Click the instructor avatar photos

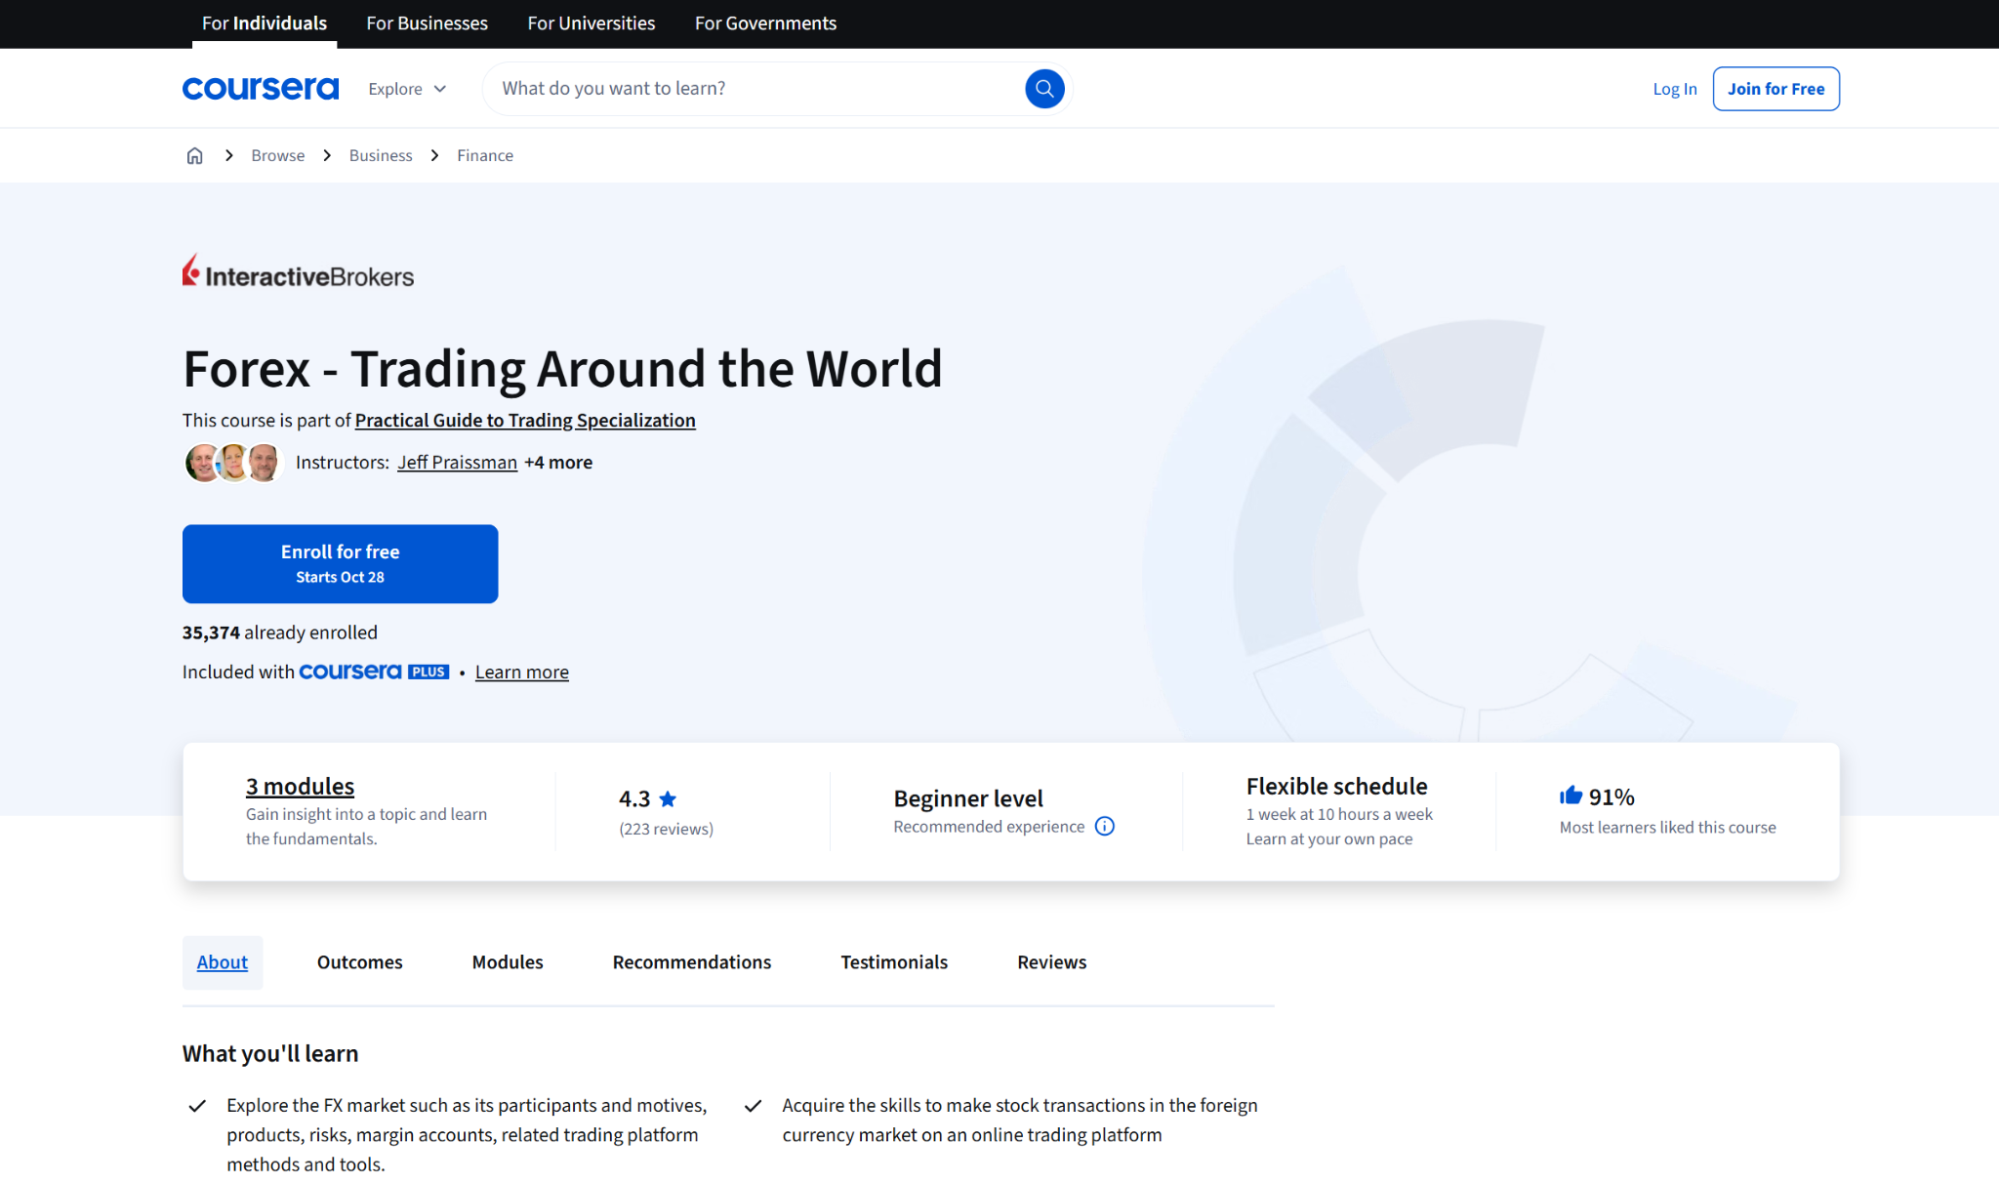pos(233,462)
